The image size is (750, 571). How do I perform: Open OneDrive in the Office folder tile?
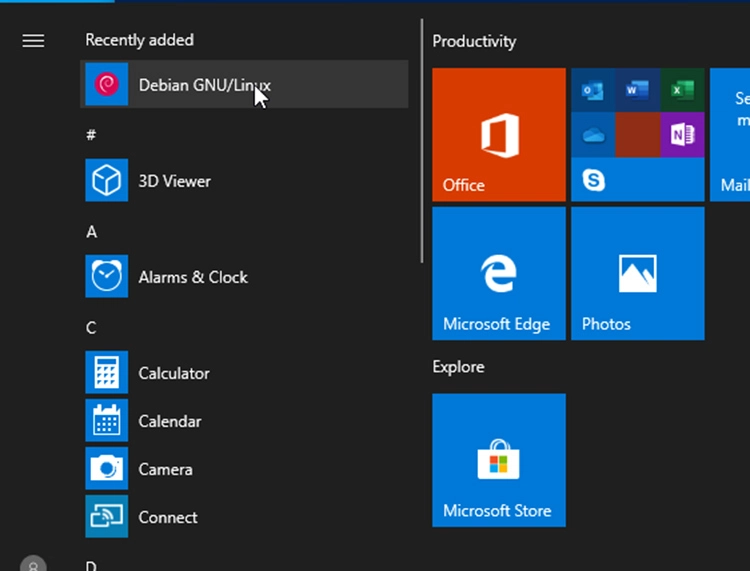[x=593, y=135]
